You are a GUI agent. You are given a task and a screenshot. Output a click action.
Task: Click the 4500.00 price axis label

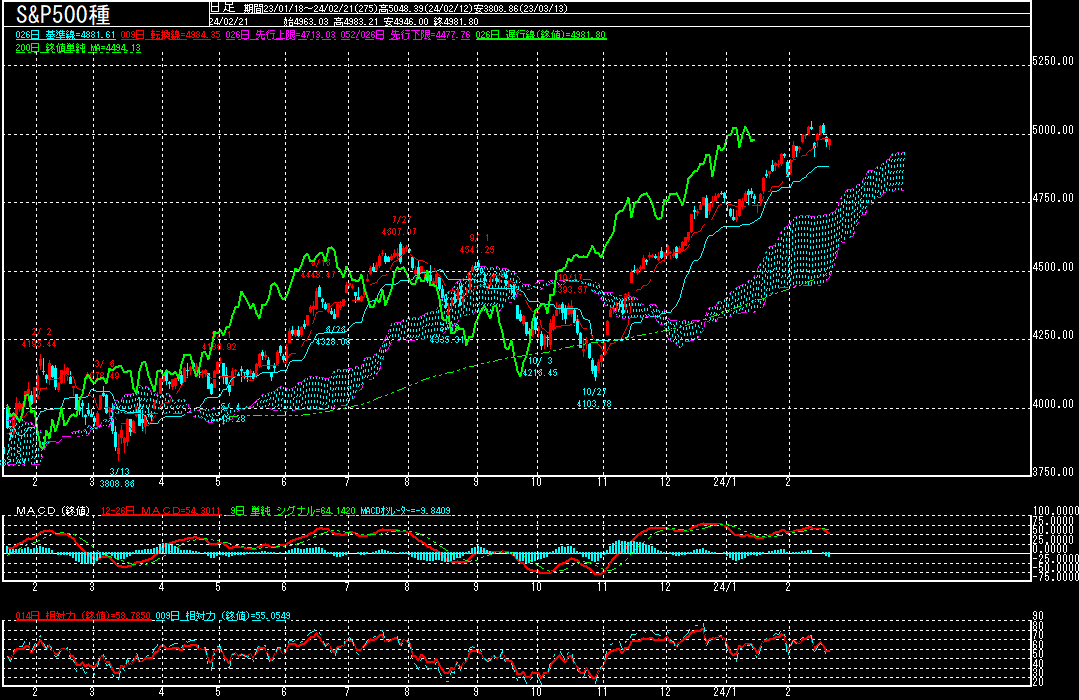tap(1053, 266)
